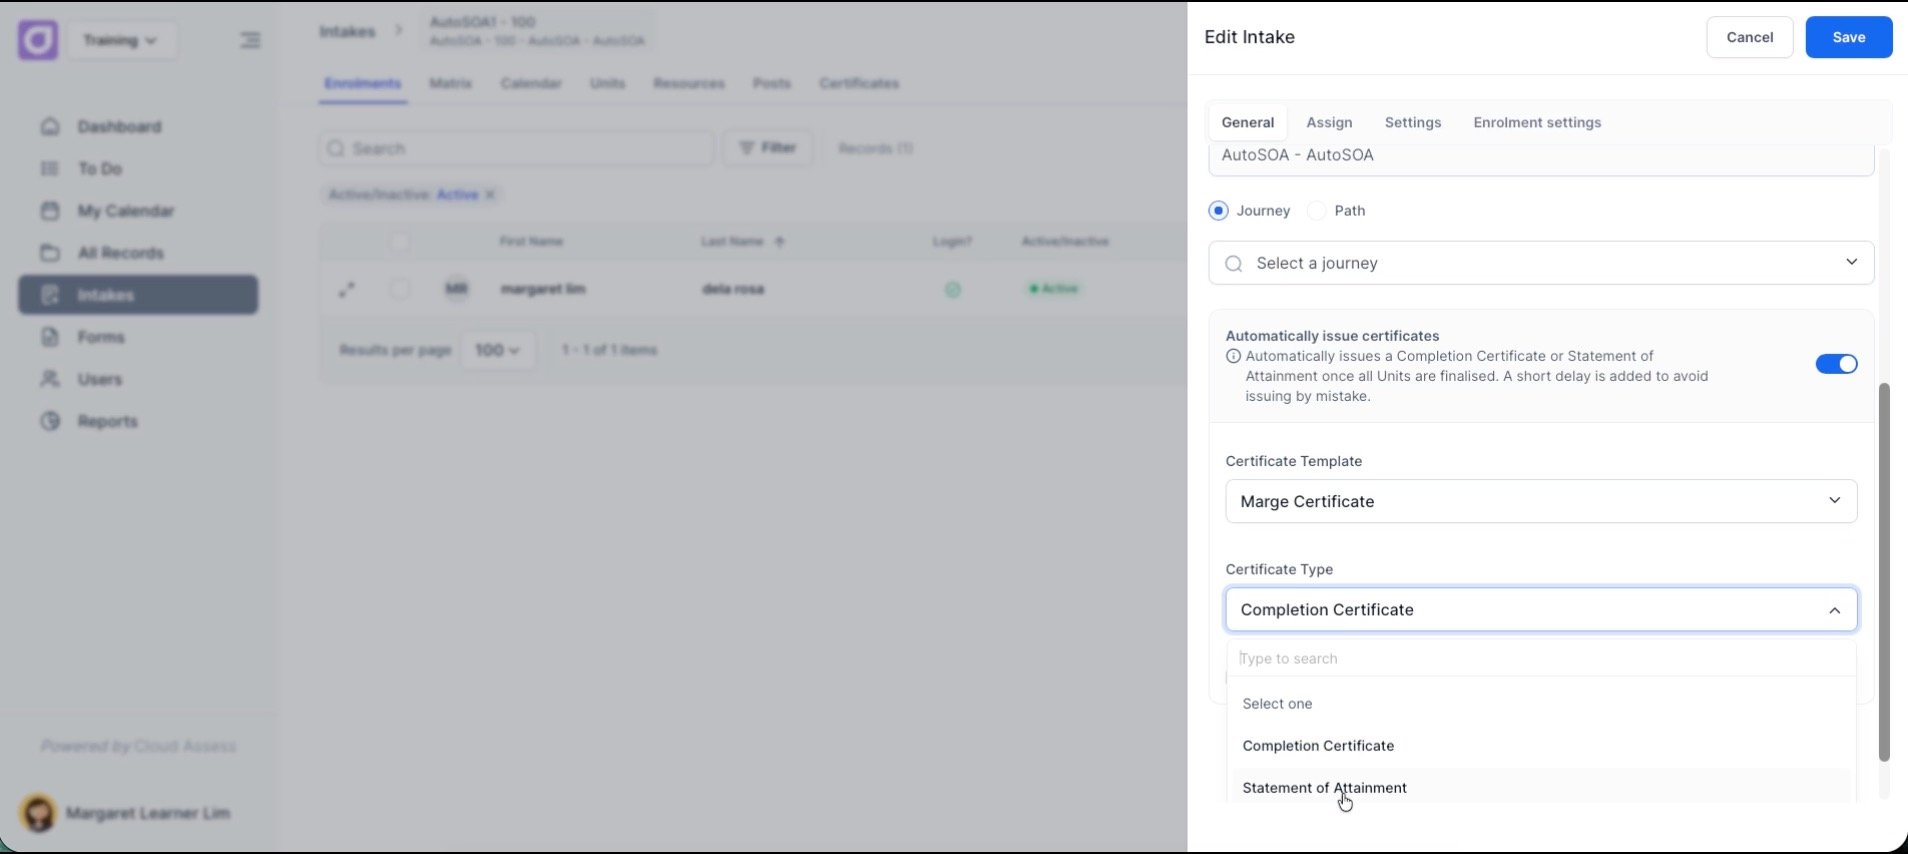Save the intake changes
The width and height of the screenshot is (1908, 854).
1848,37
